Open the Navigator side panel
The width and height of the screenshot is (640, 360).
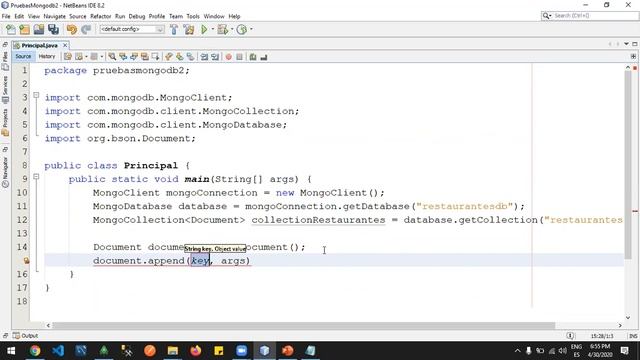click(5, 173)
